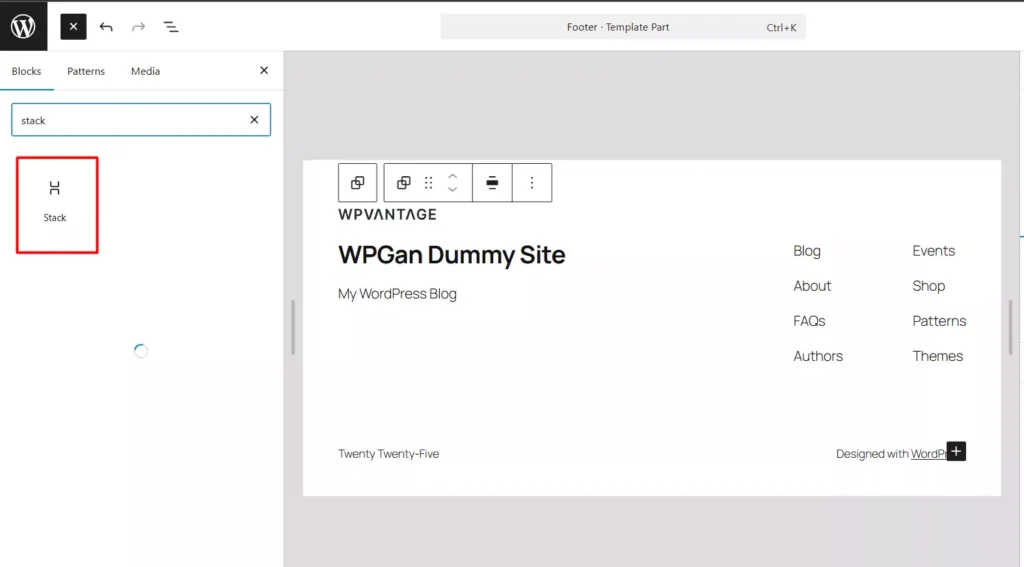Select the parent block button in toolbar
1024x567 pixels.
357,183
